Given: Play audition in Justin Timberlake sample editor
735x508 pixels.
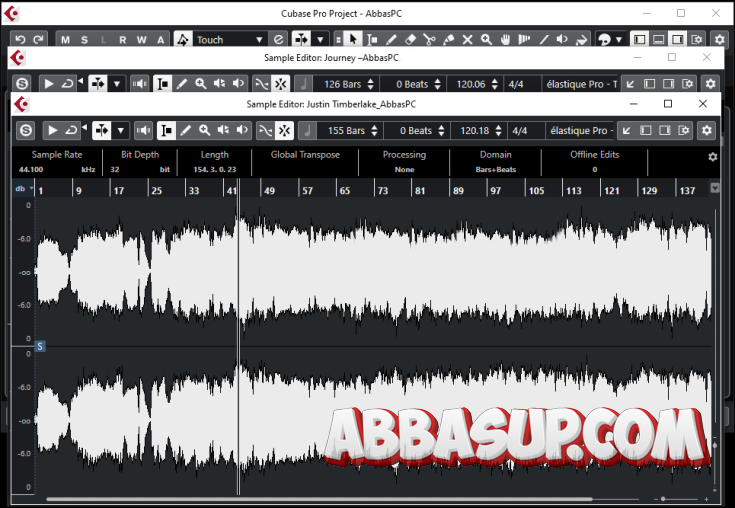Looking at the screenshot, I should click(x=52, y=130).
